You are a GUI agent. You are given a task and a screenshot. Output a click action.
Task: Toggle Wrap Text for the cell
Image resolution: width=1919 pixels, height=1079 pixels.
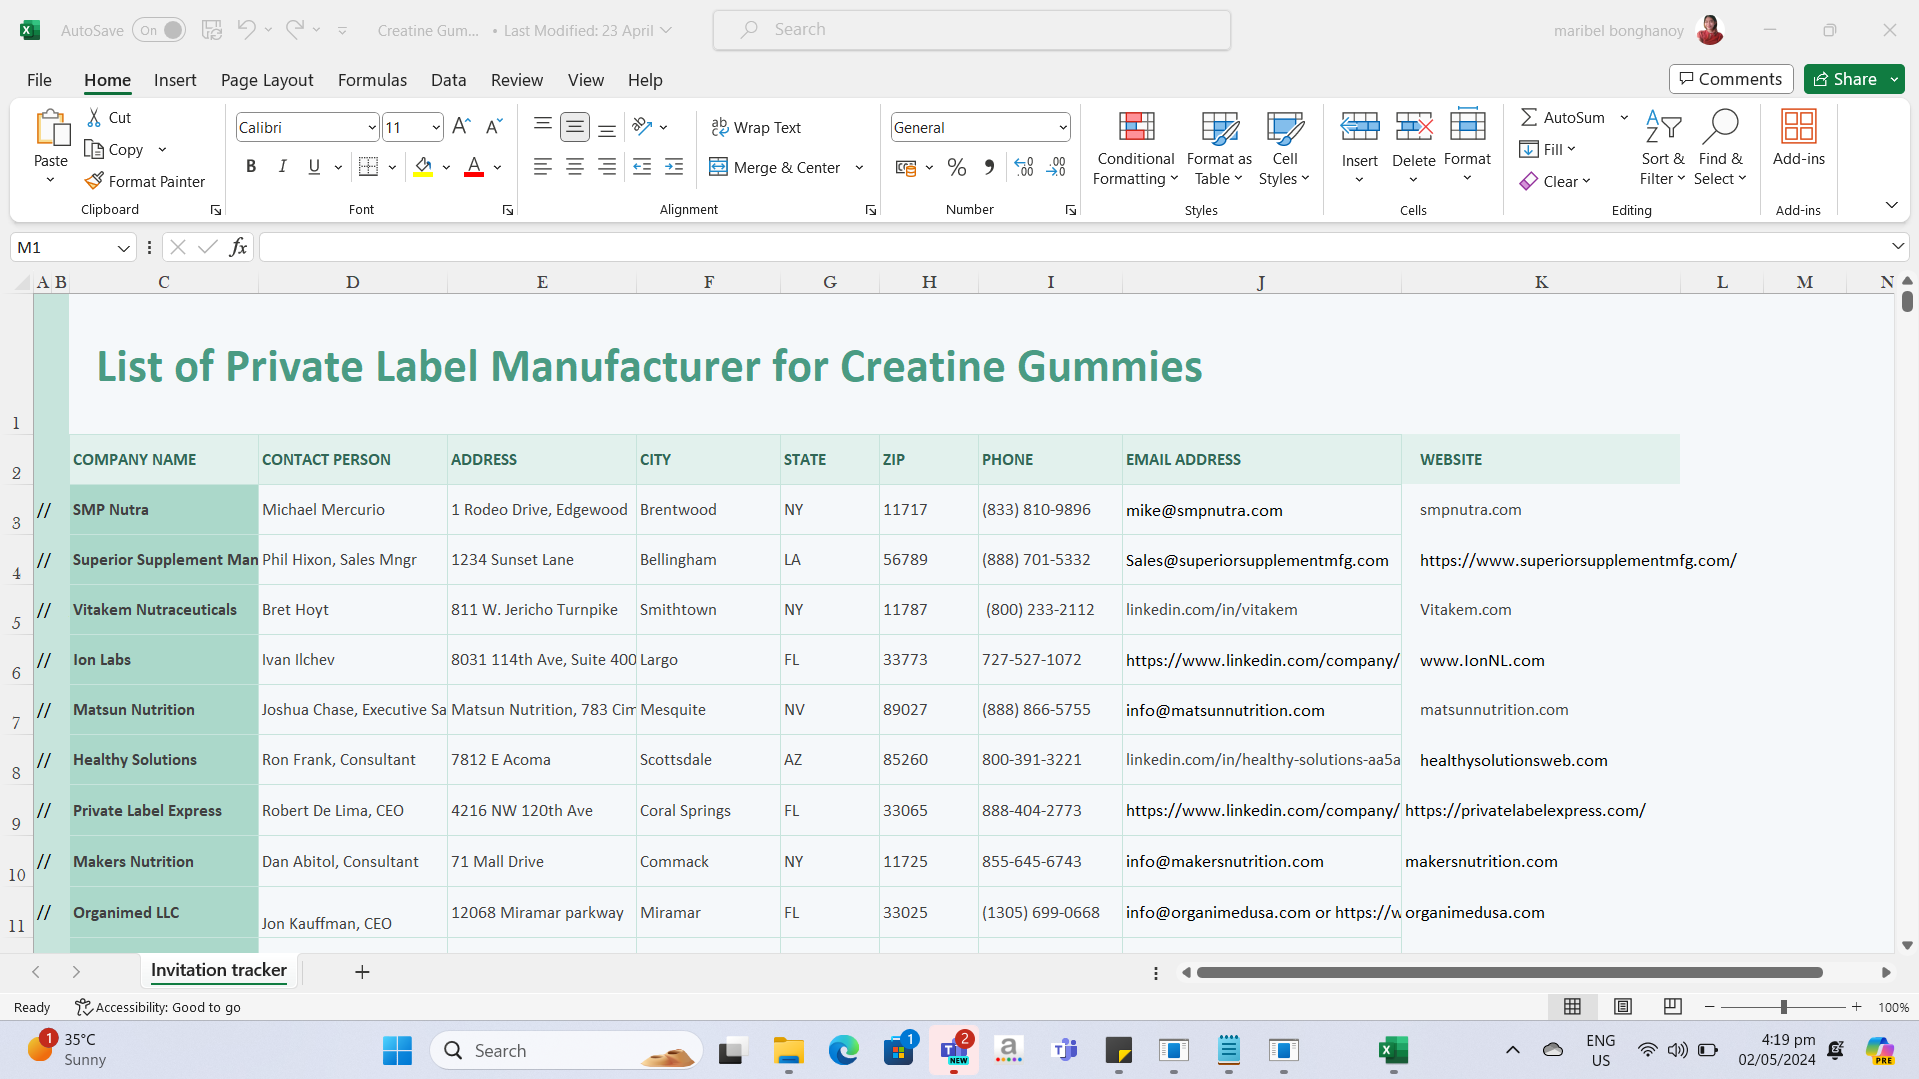pos(756,127)
